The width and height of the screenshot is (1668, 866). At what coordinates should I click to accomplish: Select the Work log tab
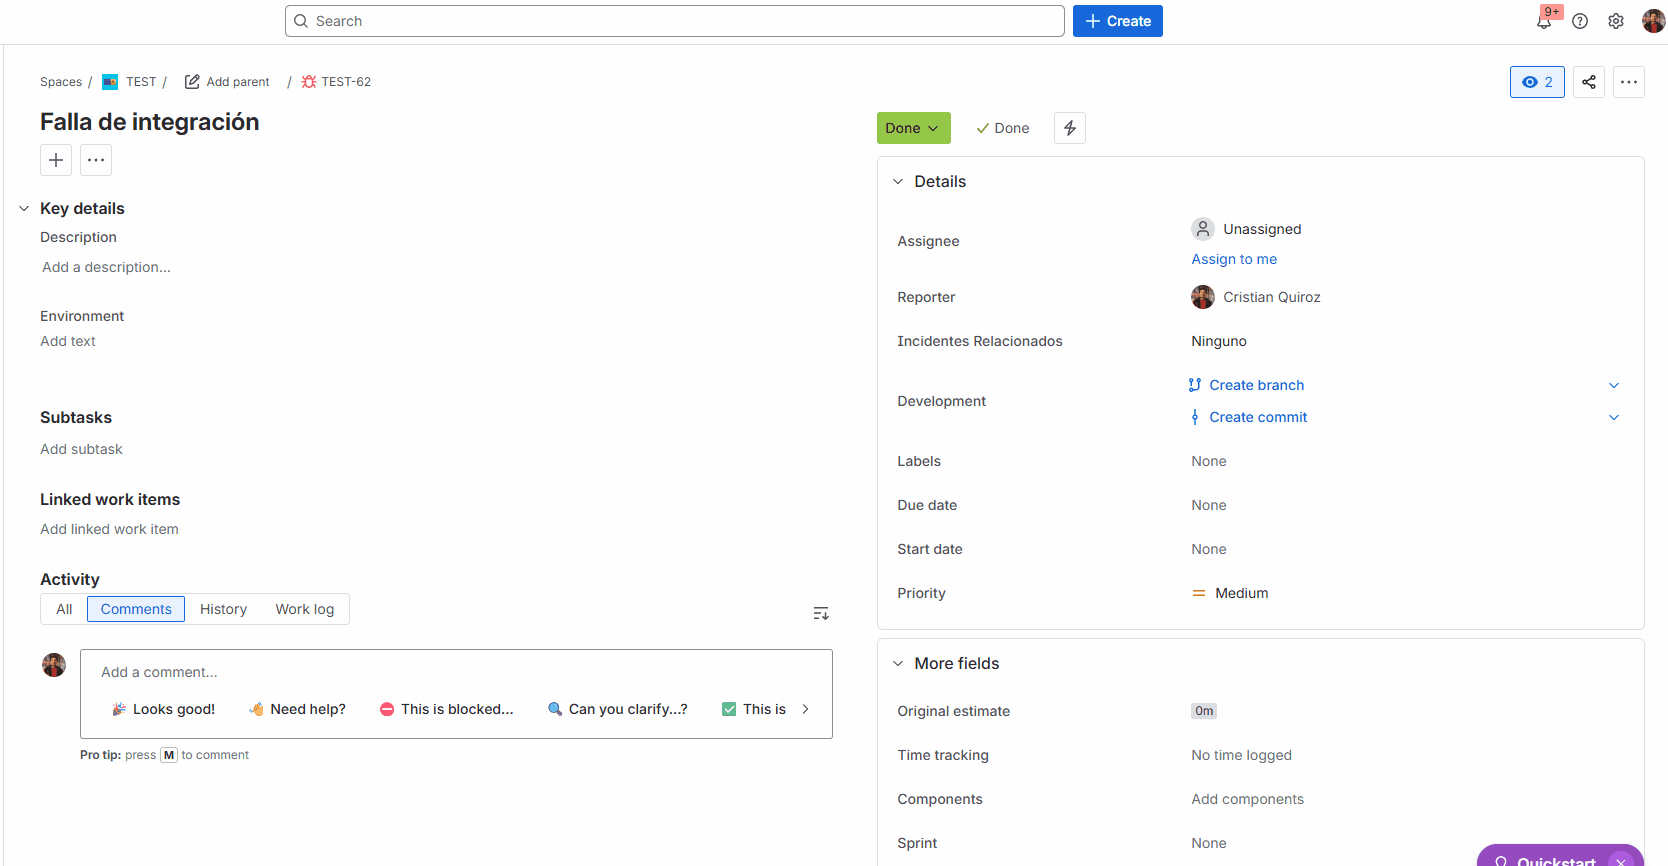pyautogui.click(x=305, y=609)
